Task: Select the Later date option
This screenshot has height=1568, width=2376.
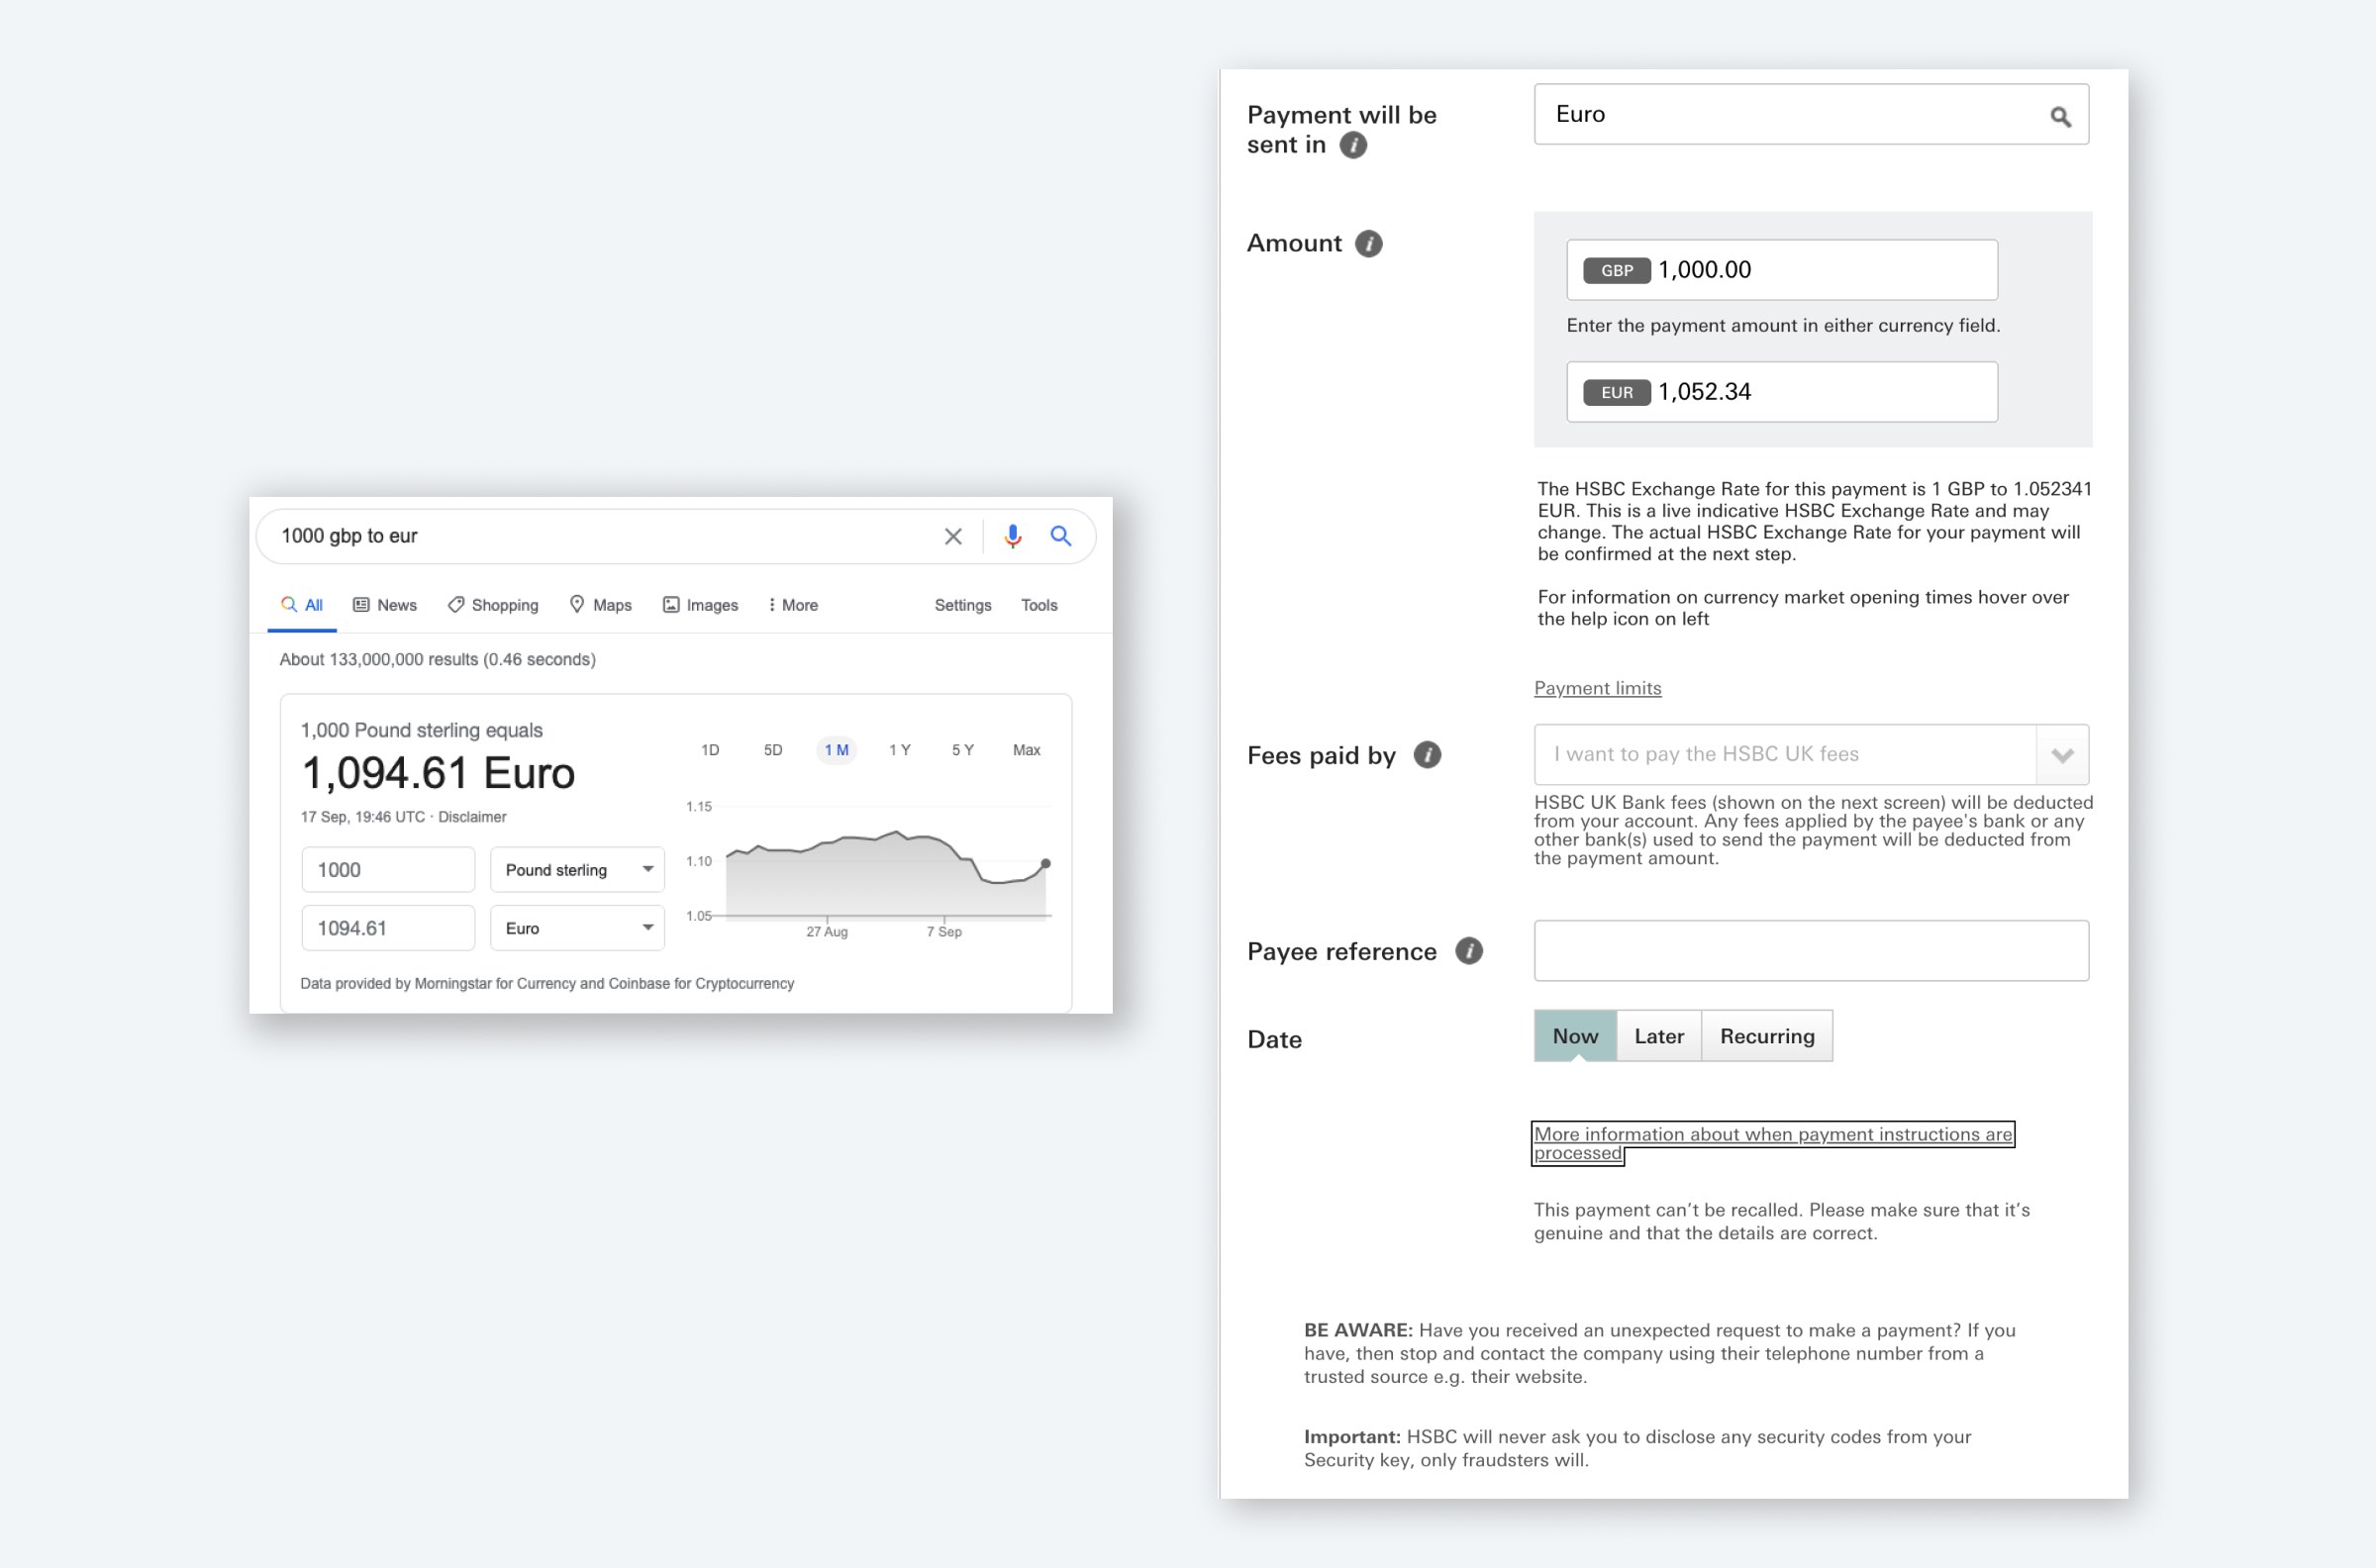Action: [x=1658, y=1036]
